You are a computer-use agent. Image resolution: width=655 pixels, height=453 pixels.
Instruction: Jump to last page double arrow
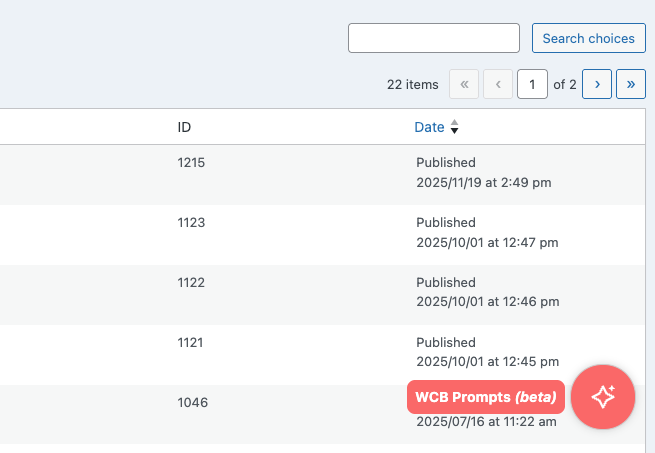(x=630, y=84)
